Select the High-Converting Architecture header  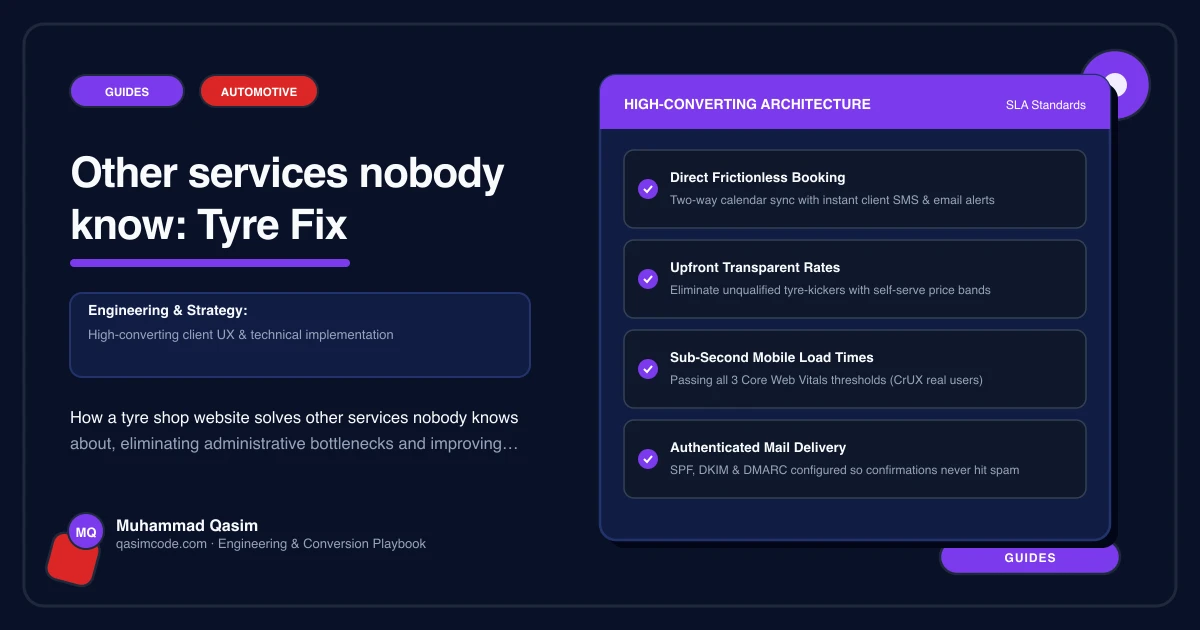coord(747,104)
